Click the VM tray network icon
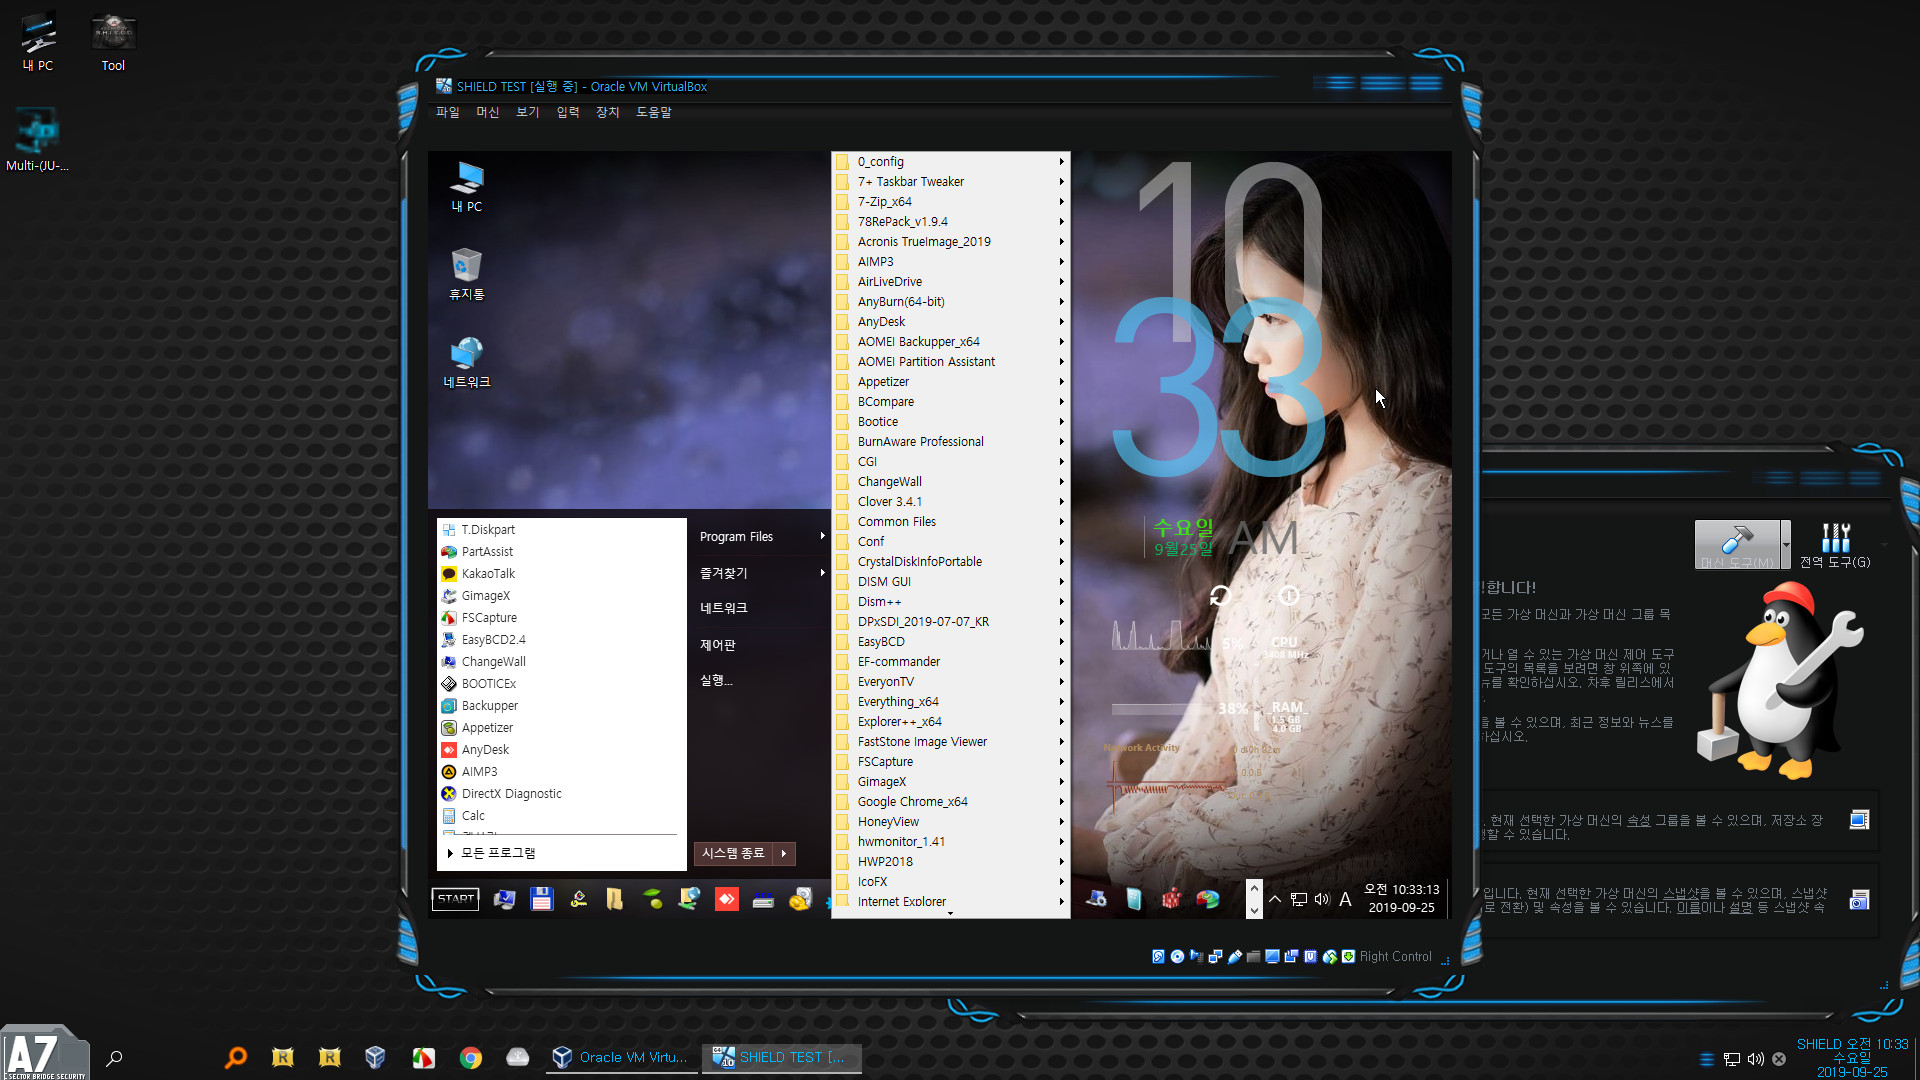 [x=1298, y=899]
